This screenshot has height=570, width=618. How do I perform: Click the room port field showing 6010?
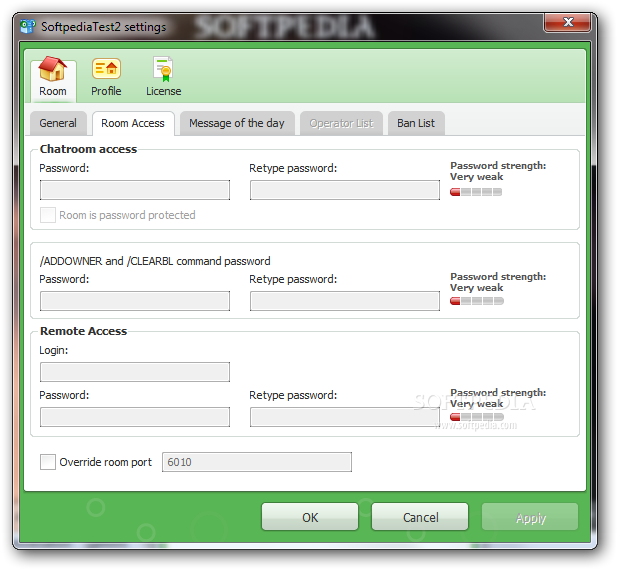point(257,462)
